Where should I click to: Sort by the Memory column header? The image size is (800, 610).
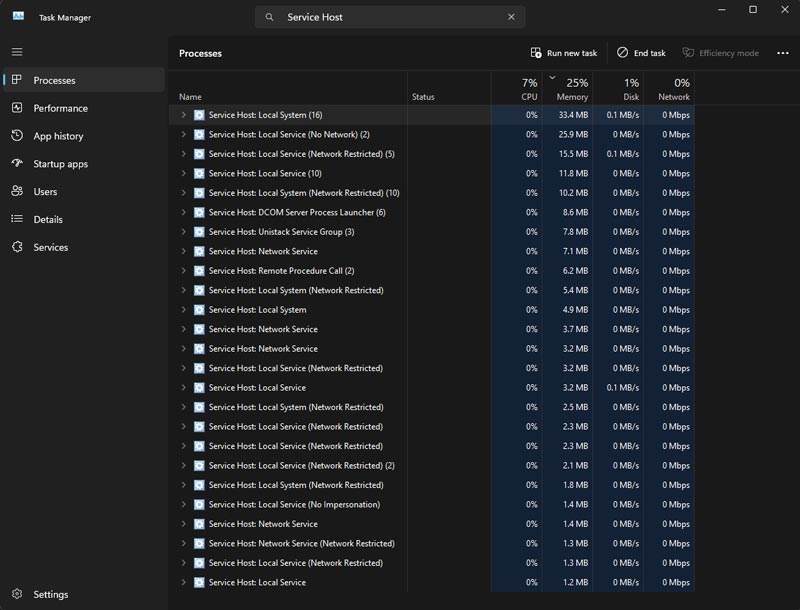click(567, 89)
